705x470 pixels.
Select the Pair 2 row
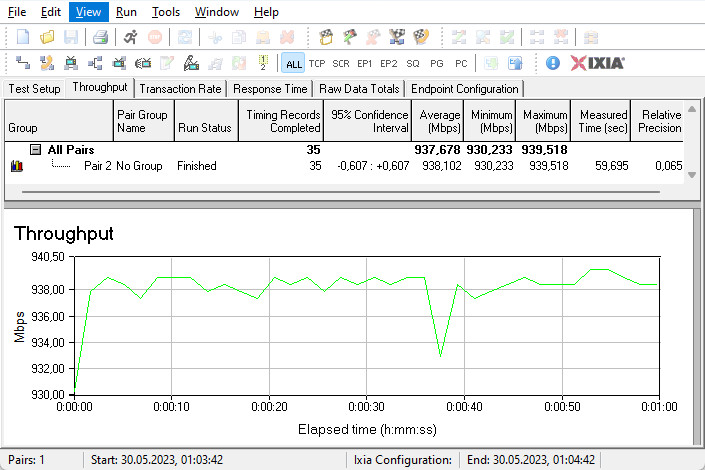point(345,166)
